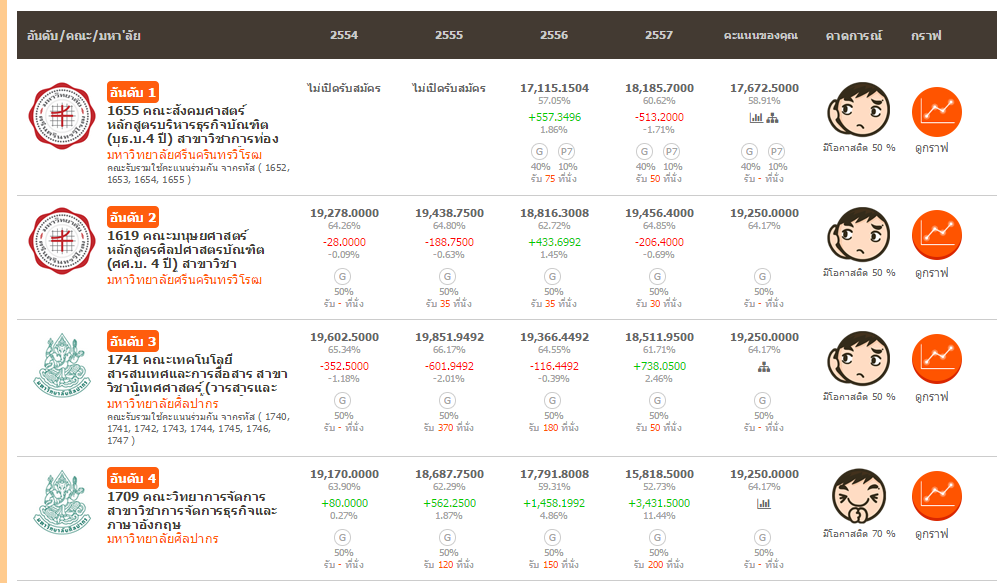Click the G circle under 19,602.5000

click(x=342, y=401)
